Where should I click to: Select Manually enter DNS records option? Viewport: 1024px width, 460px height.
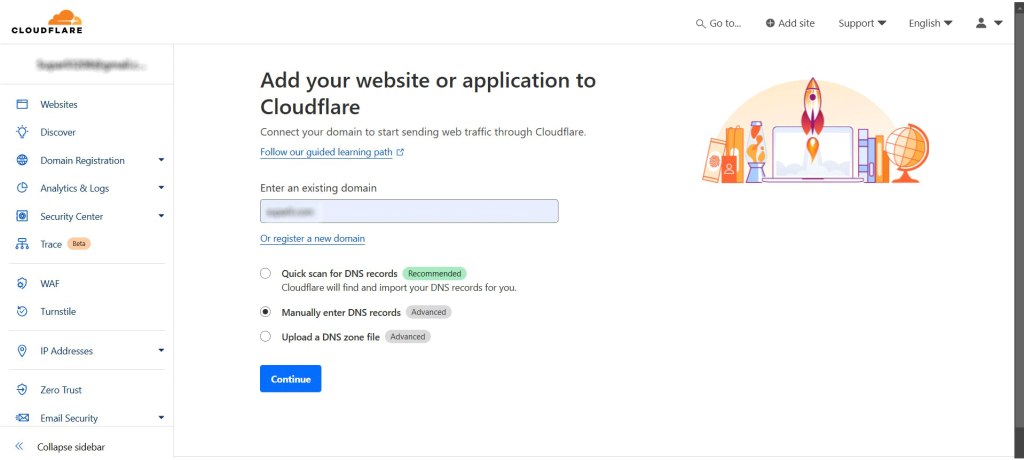[265, 312]
